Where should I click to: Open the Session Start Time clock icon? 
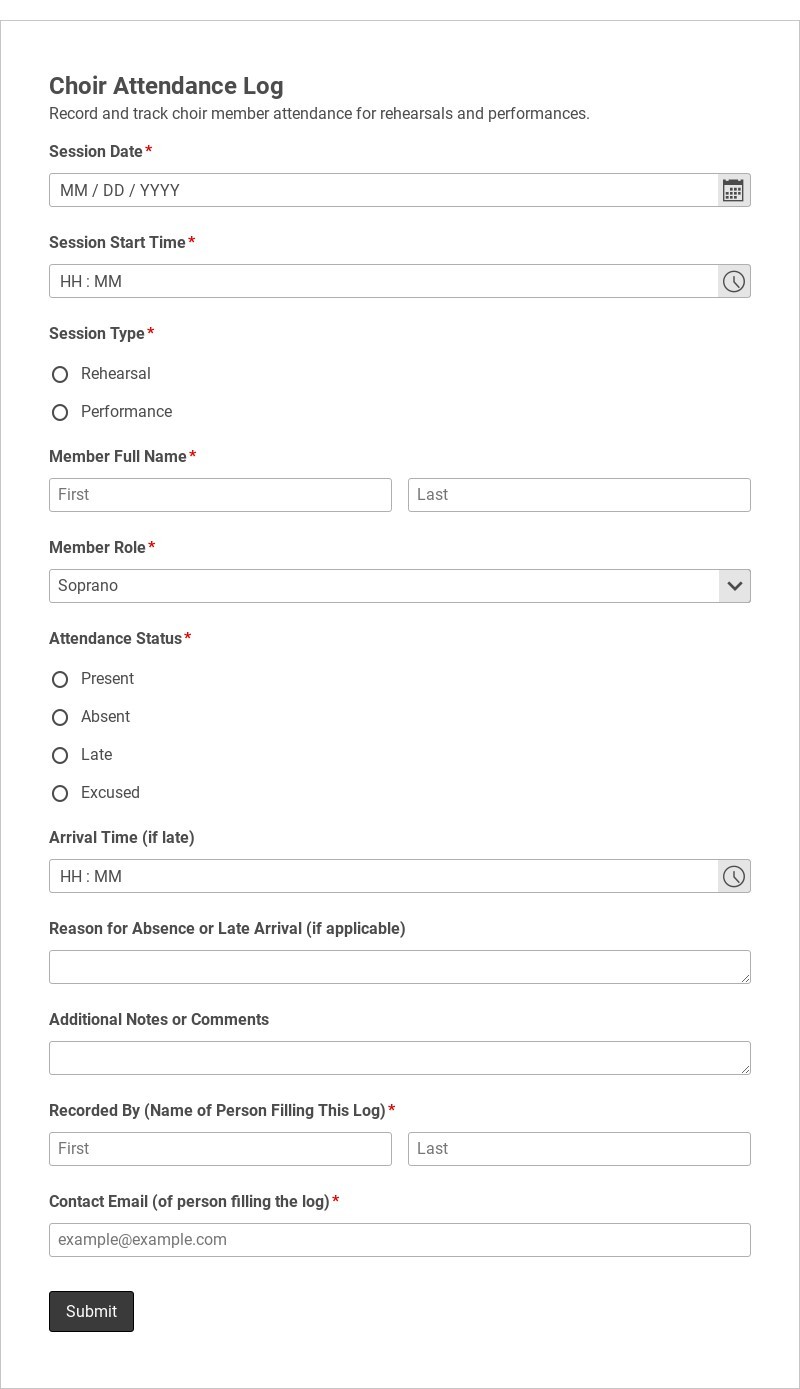point(734,281)
